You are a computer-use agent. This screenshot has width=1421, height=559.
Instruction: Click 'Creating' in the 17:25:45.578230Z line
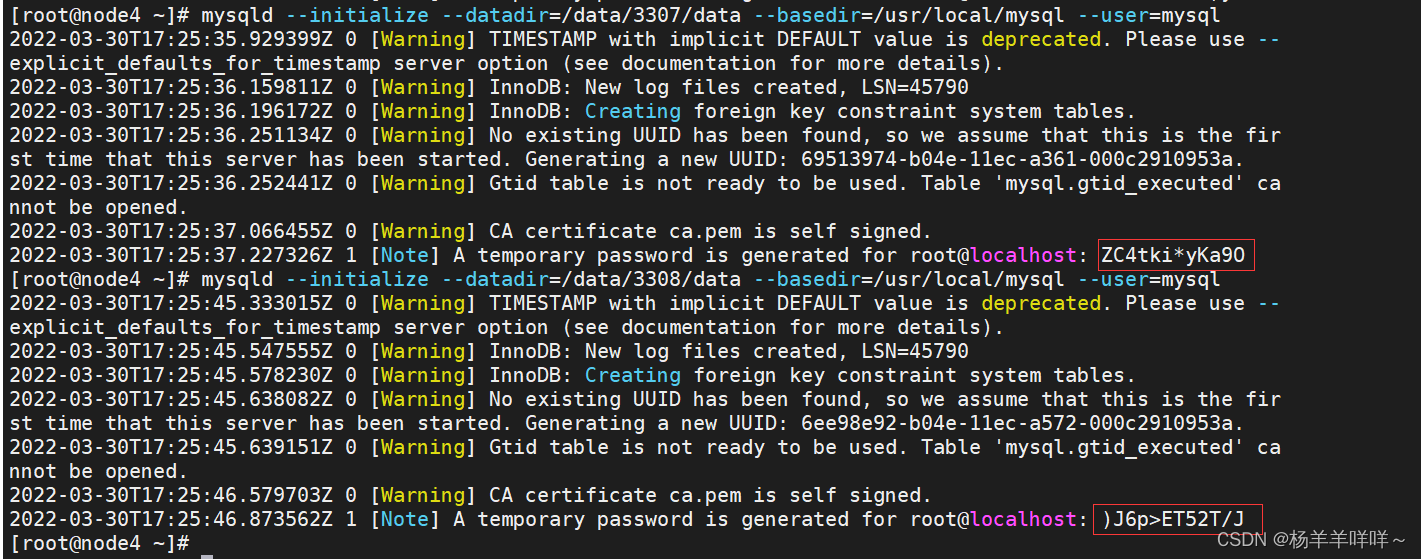click(633, 376)
